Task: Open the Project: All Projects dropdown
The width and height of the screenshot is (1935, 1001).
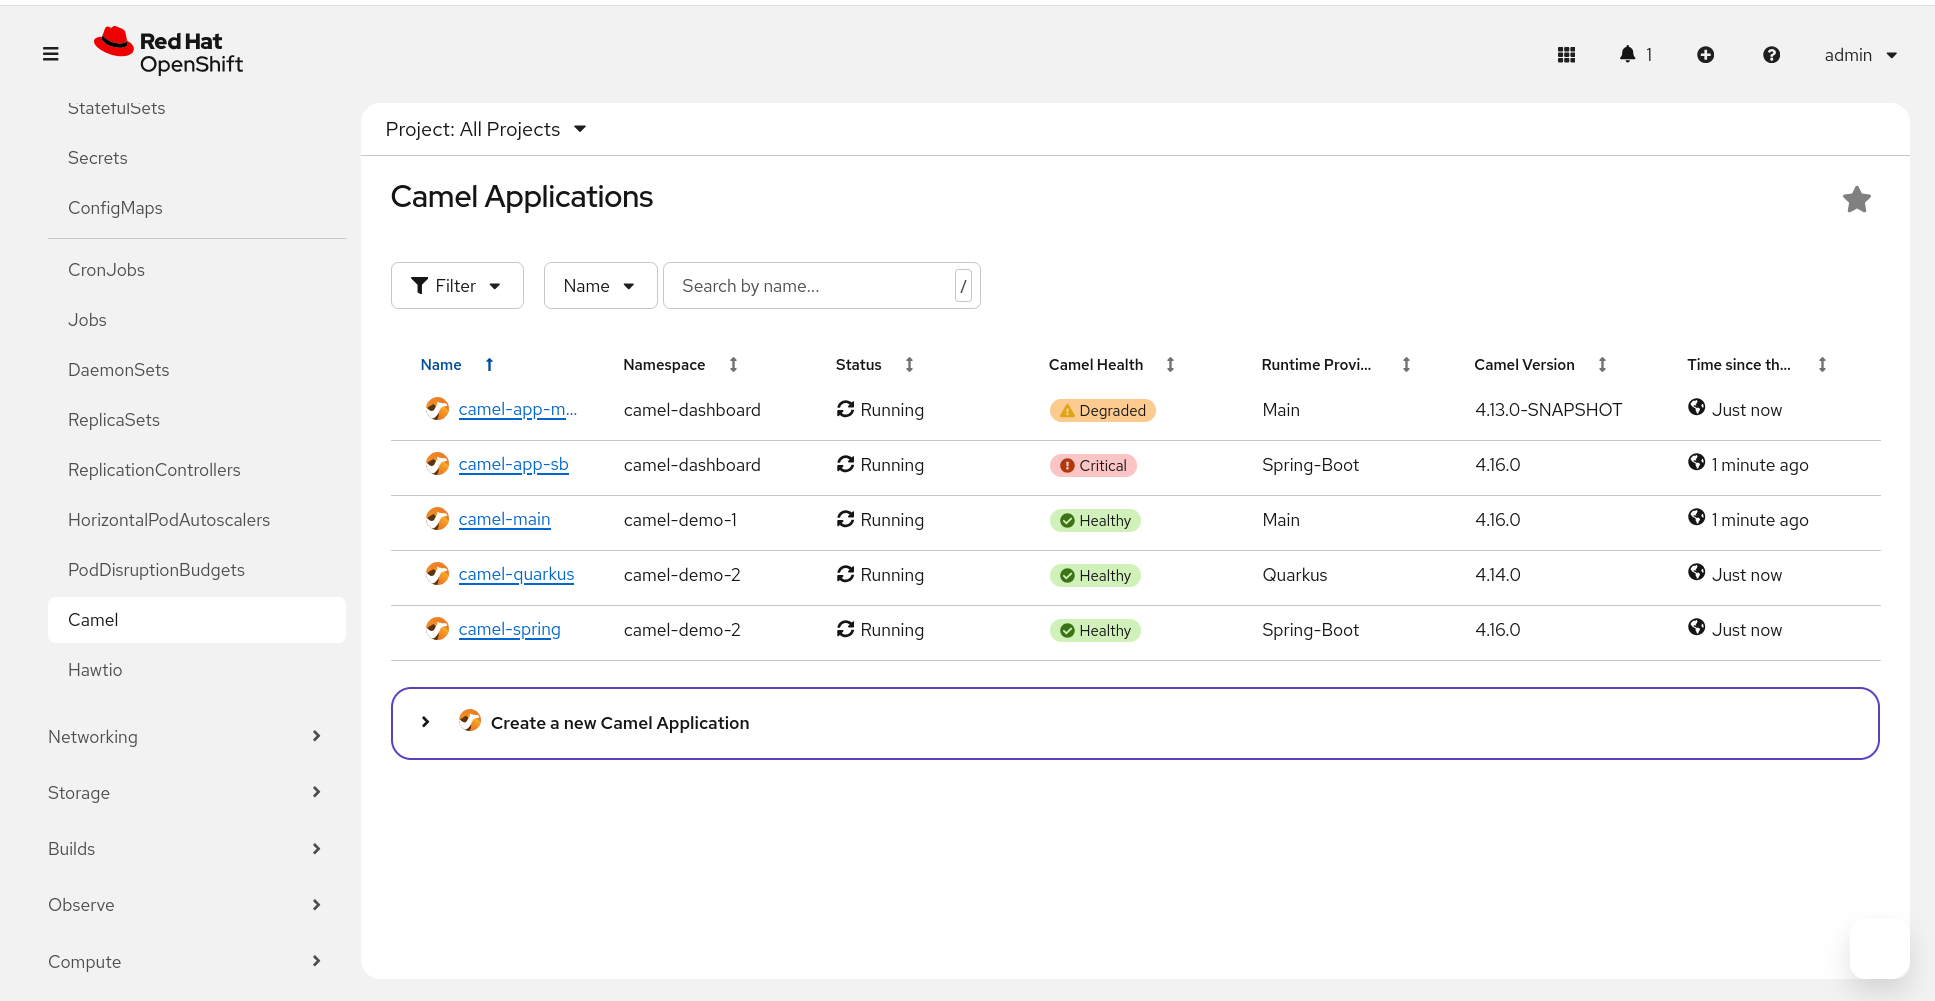Action: 486,130
